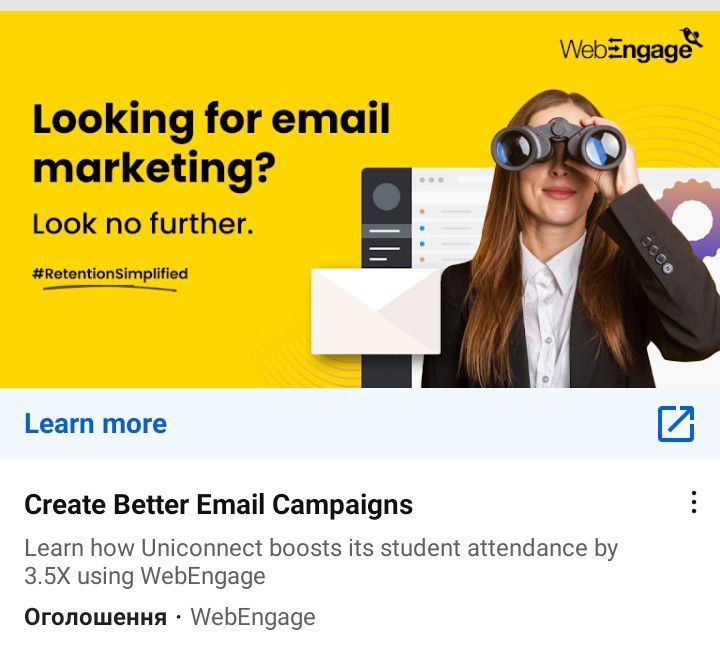The width and height of the screenshot is (720, 653).
Task: Click the Looking for email marketing headline
Action: 211,145
